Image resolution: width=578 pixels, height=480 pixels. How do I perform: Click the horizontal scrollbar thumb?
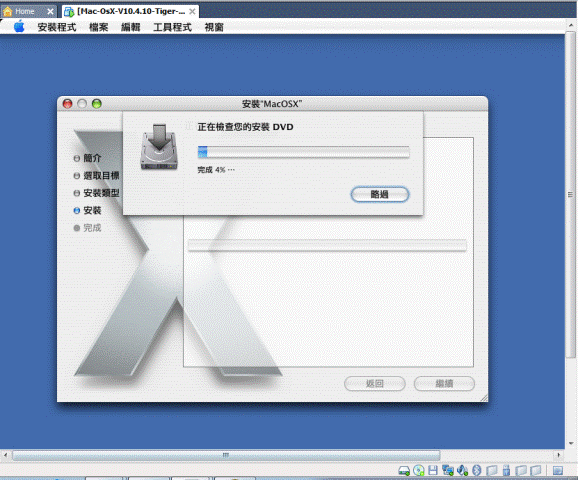point(226,455)
